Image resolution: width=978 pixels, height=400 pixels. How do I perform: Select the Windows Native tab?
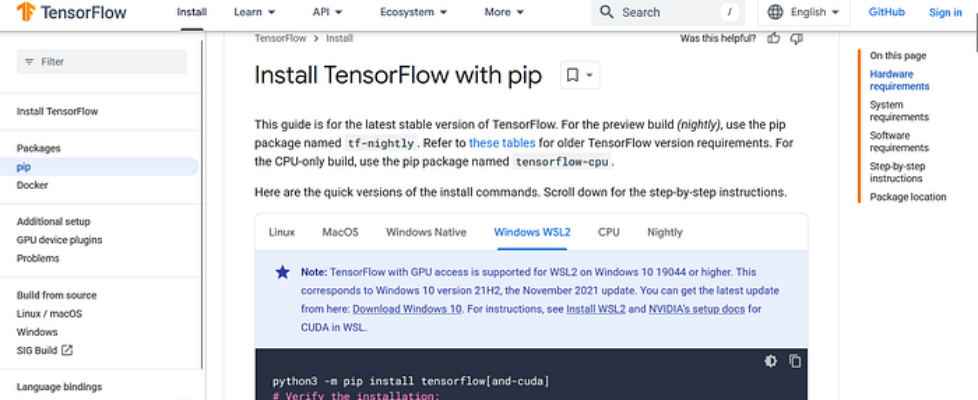426,232
